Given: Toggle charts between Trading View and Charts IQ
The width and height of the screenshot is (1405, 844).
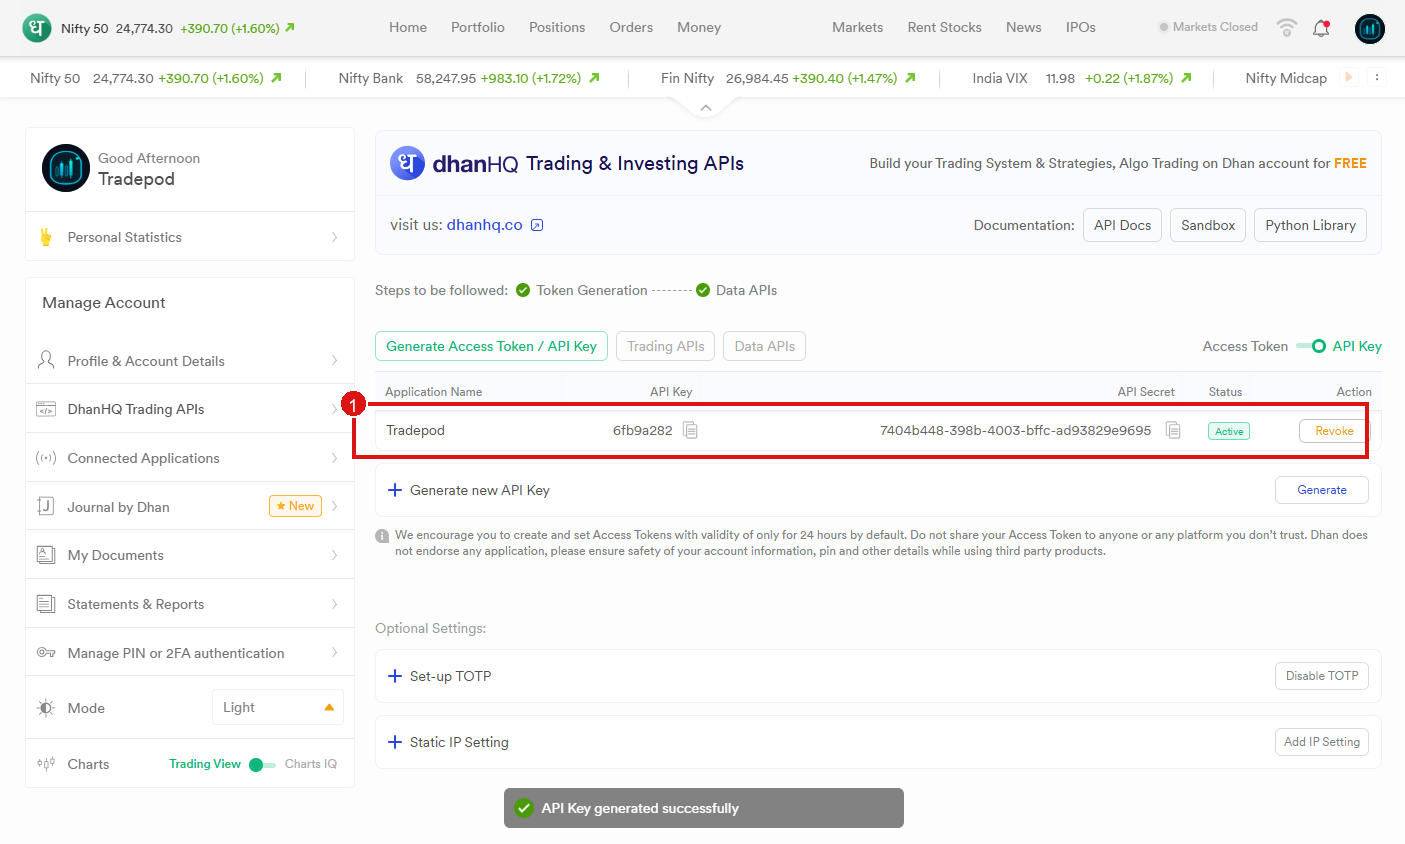Looking at the screenshot, I should point(262,765).
